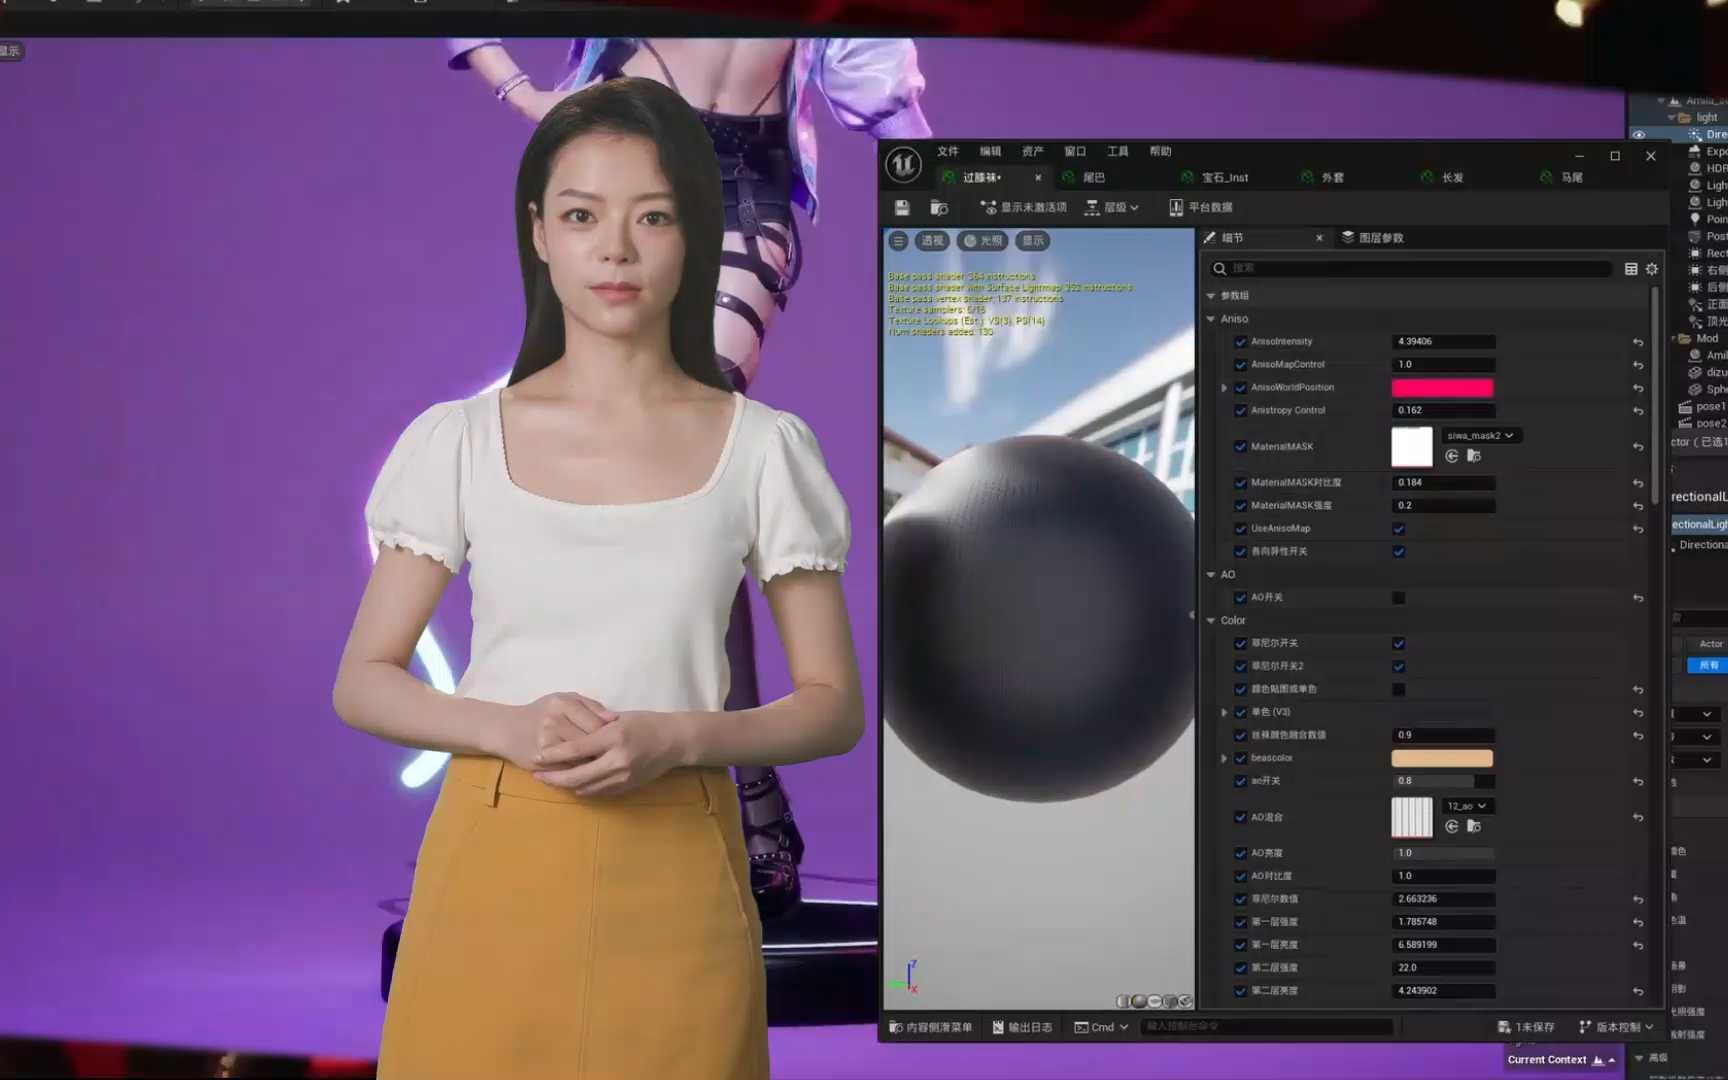Click the 显示 show button in viewport

pyautogui.click(x=1033, y=240)
